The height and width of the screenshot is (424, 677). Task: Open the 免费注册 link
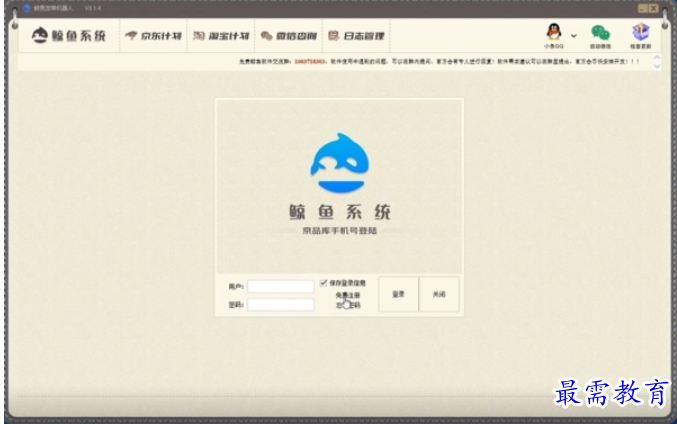[x=348, y=295]
